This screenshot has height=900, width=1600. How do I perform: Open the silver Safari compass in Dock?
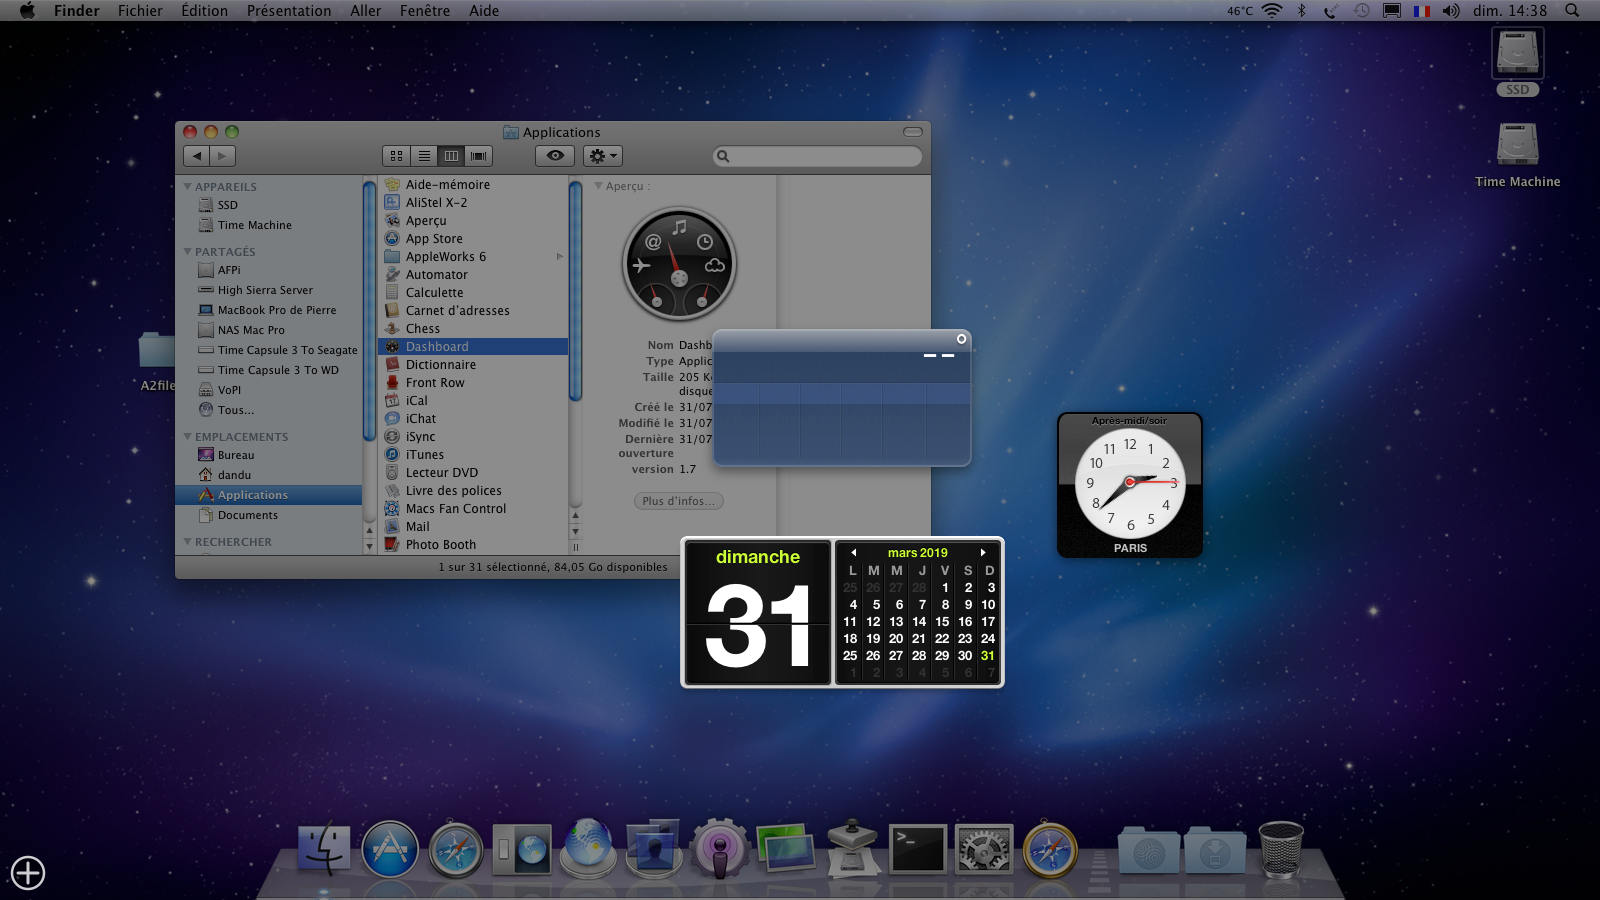456,850
